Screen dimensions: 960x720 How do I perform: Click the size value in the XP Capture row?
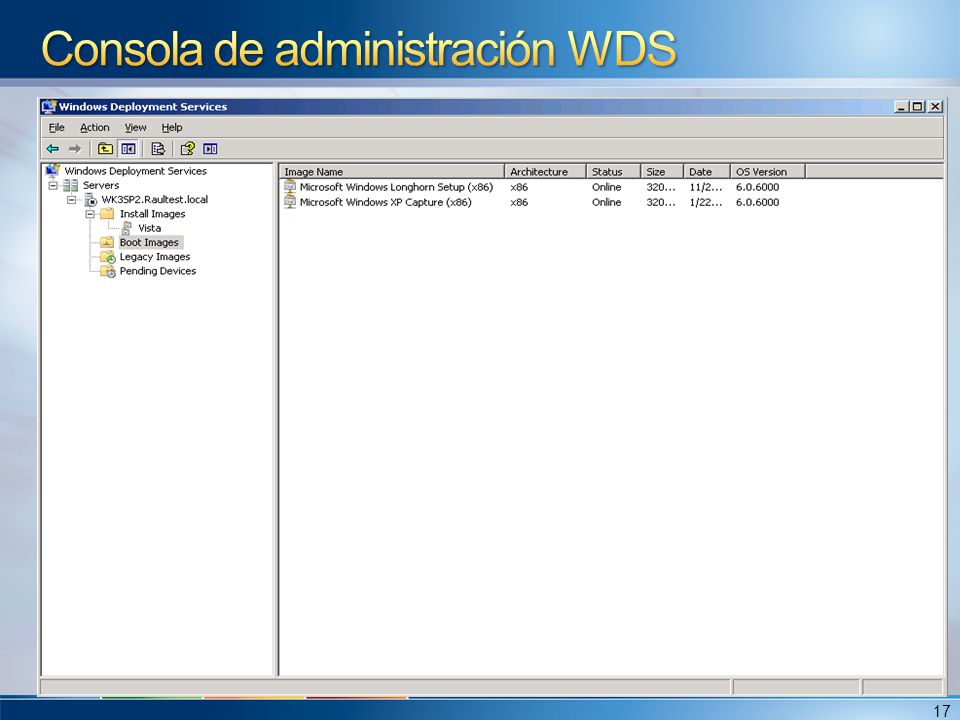point(661,202)
